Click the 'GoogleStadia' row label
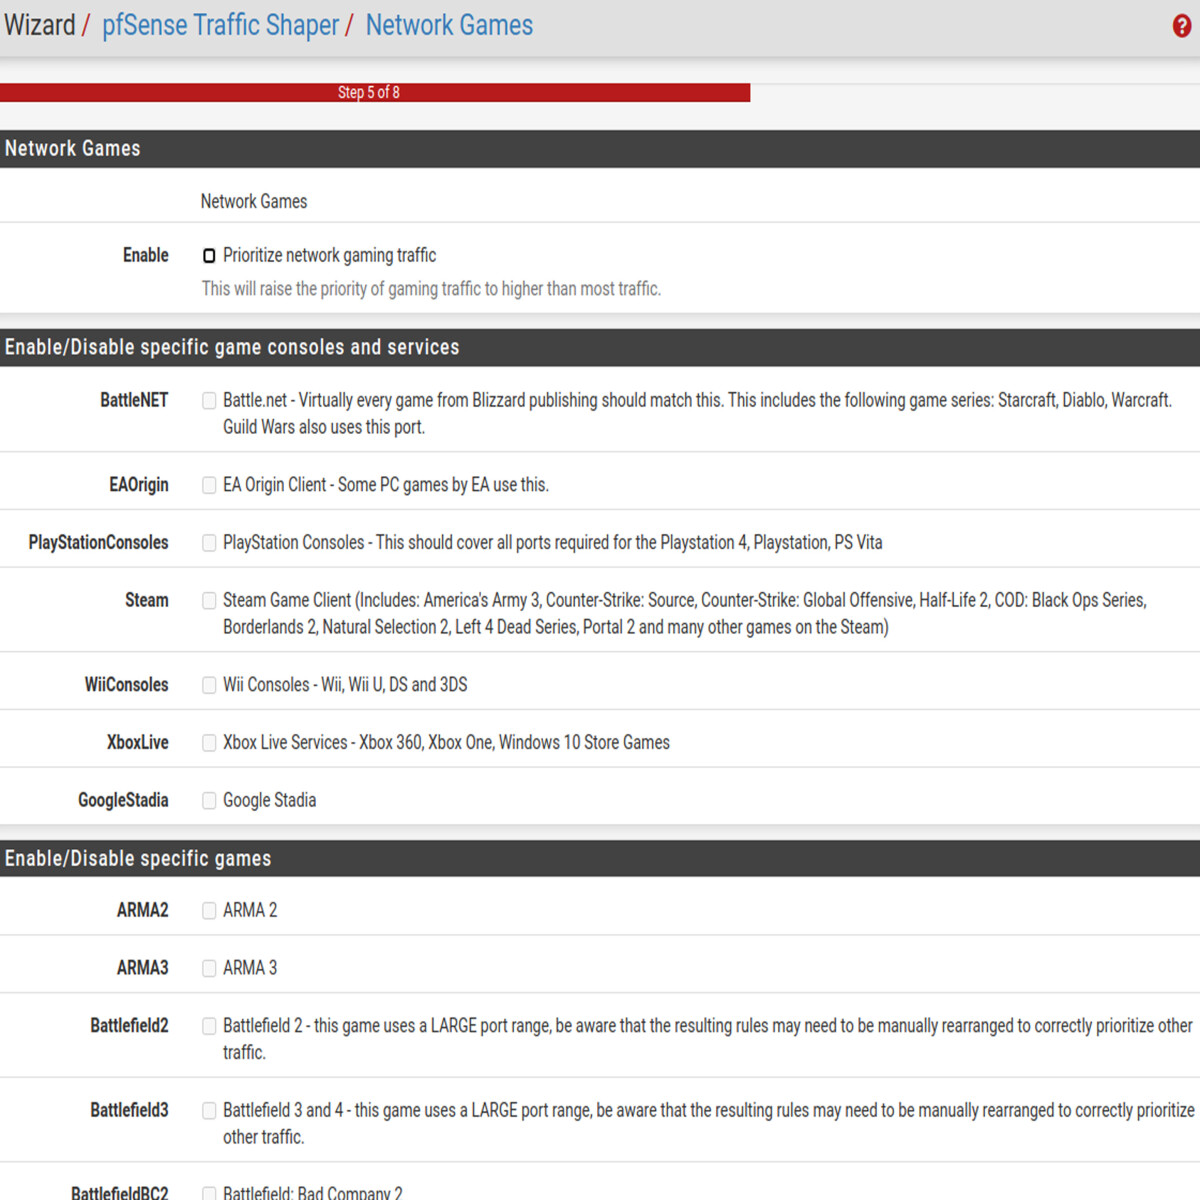1200x1200 pixels. tap(123, 800)
